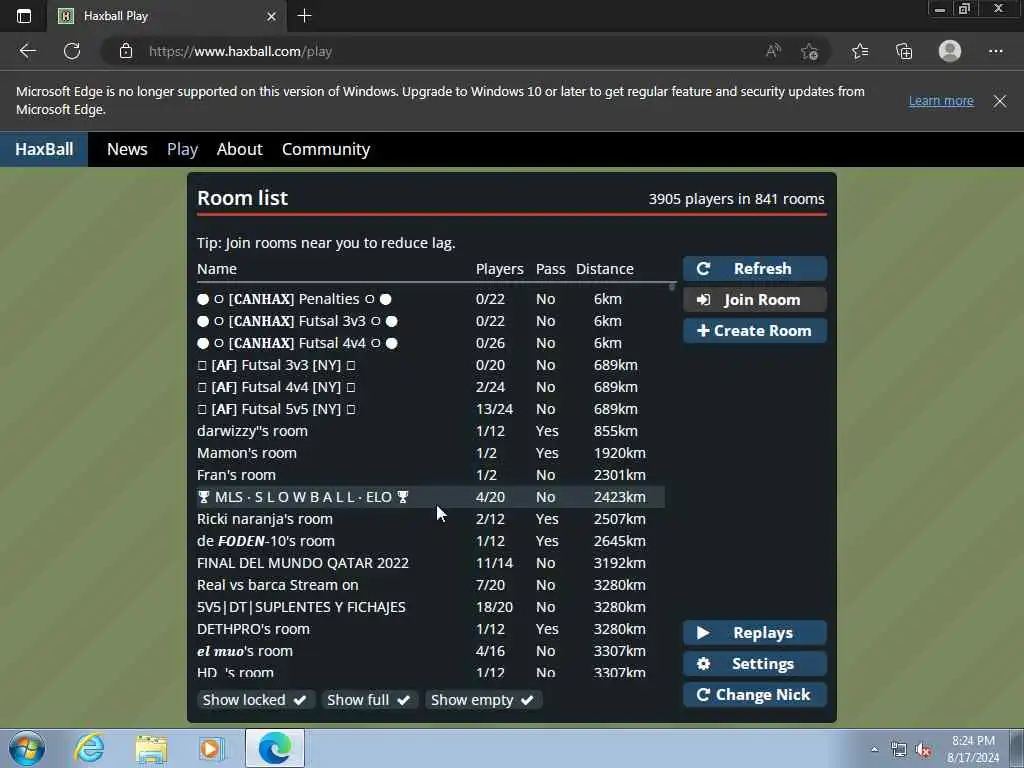Close the Haxball Play tab
The image size is (1024, 768).
point(272,16)
